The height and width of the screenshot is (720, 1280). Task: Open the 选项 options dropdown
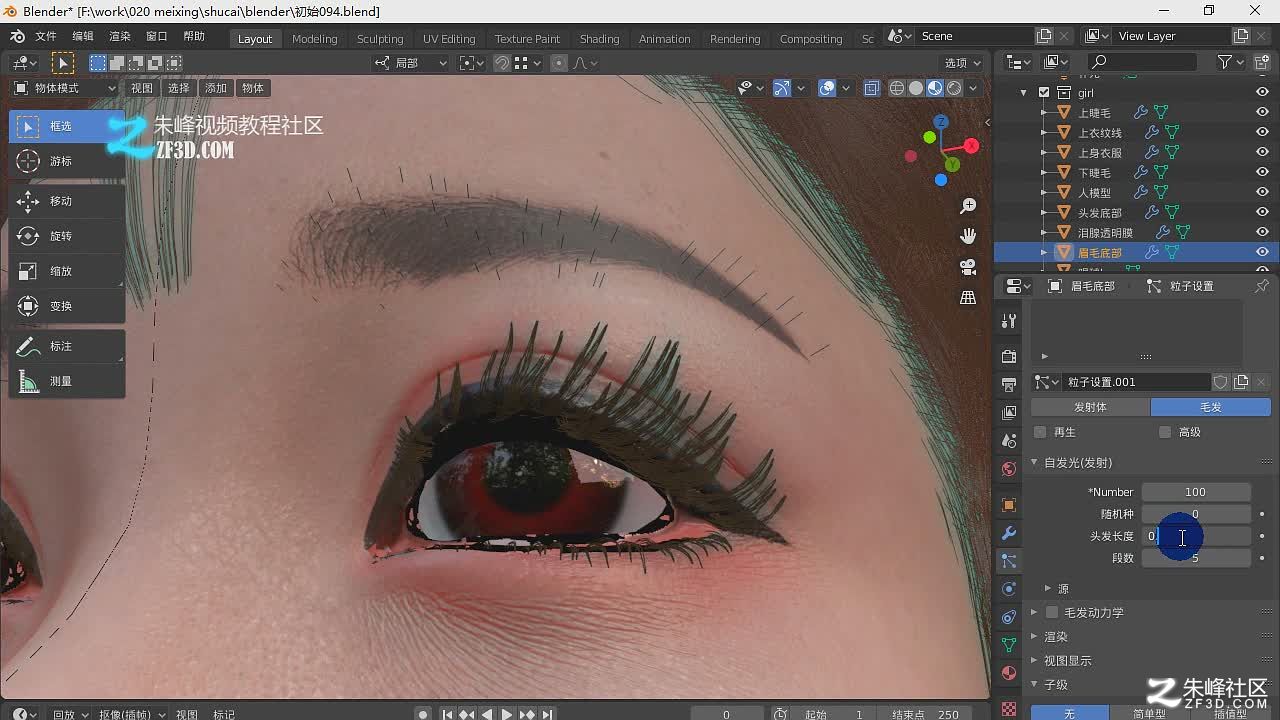963,63
